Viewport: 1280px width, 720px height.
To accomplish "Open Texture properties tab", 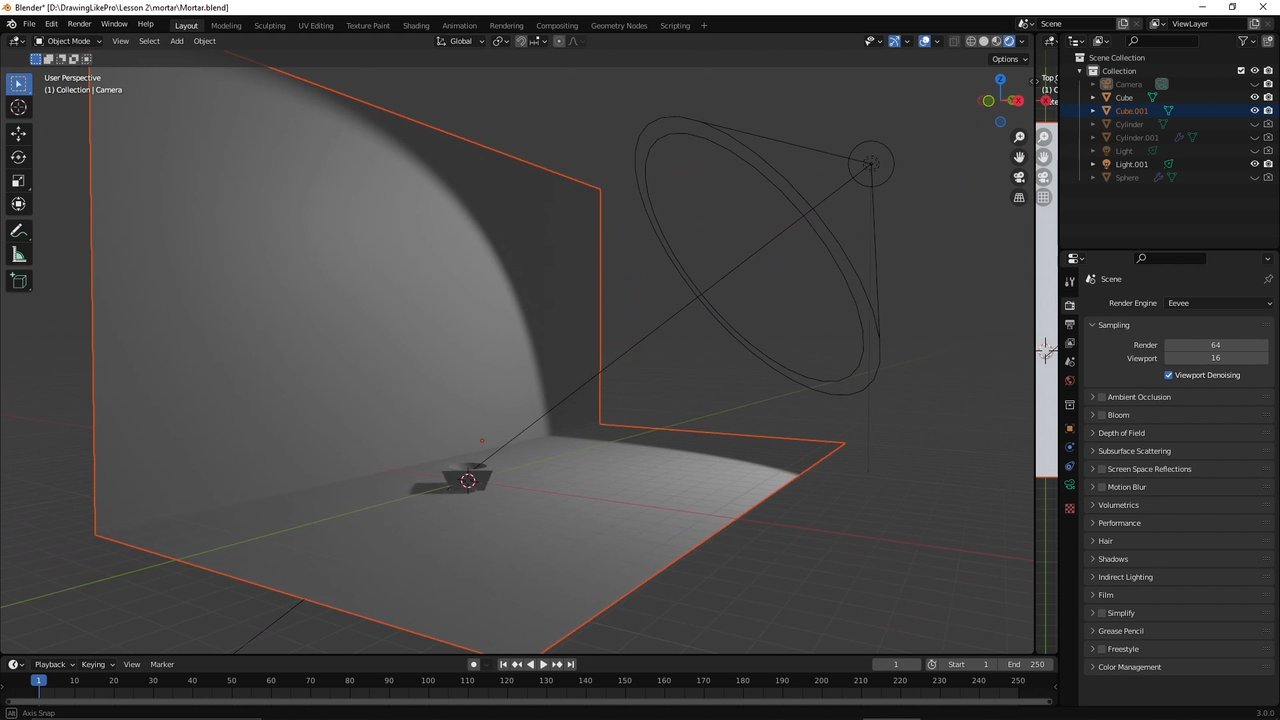I will (x=1070, y=508).
